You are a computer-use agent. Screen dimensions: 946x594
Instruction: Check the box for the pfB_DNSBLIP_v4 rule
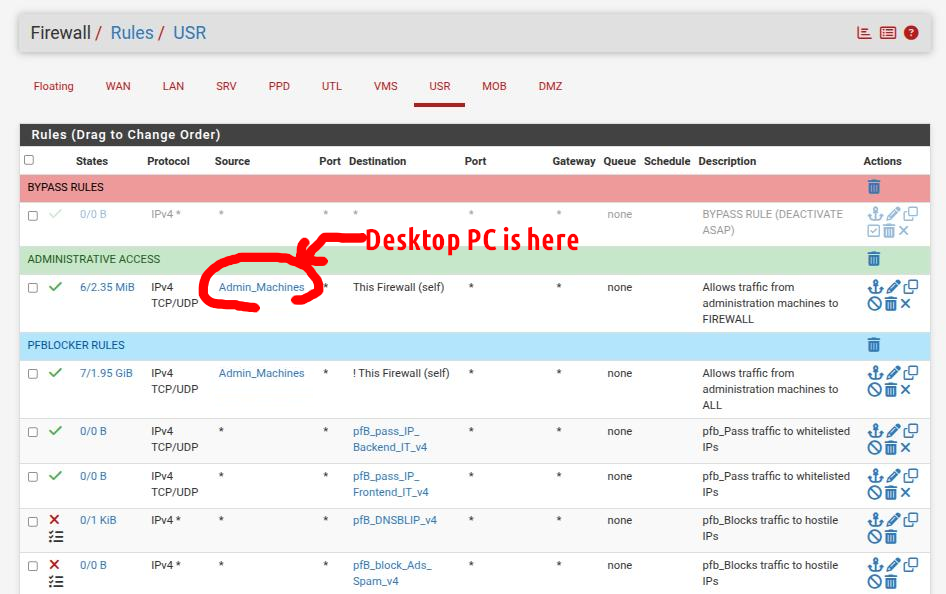pos(33,521)
